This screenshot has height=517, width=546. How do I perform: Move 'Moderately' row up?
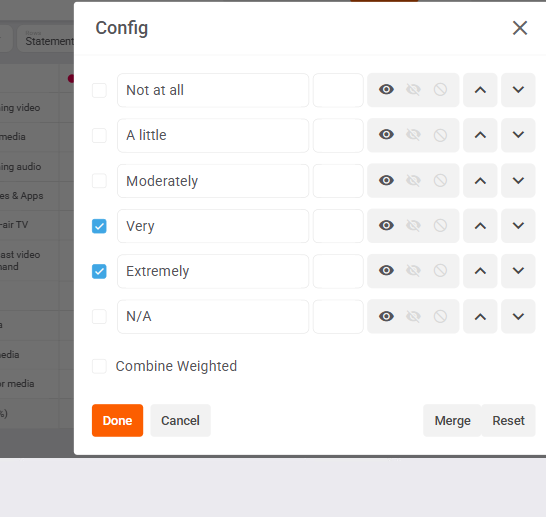(x=480, y=181)
